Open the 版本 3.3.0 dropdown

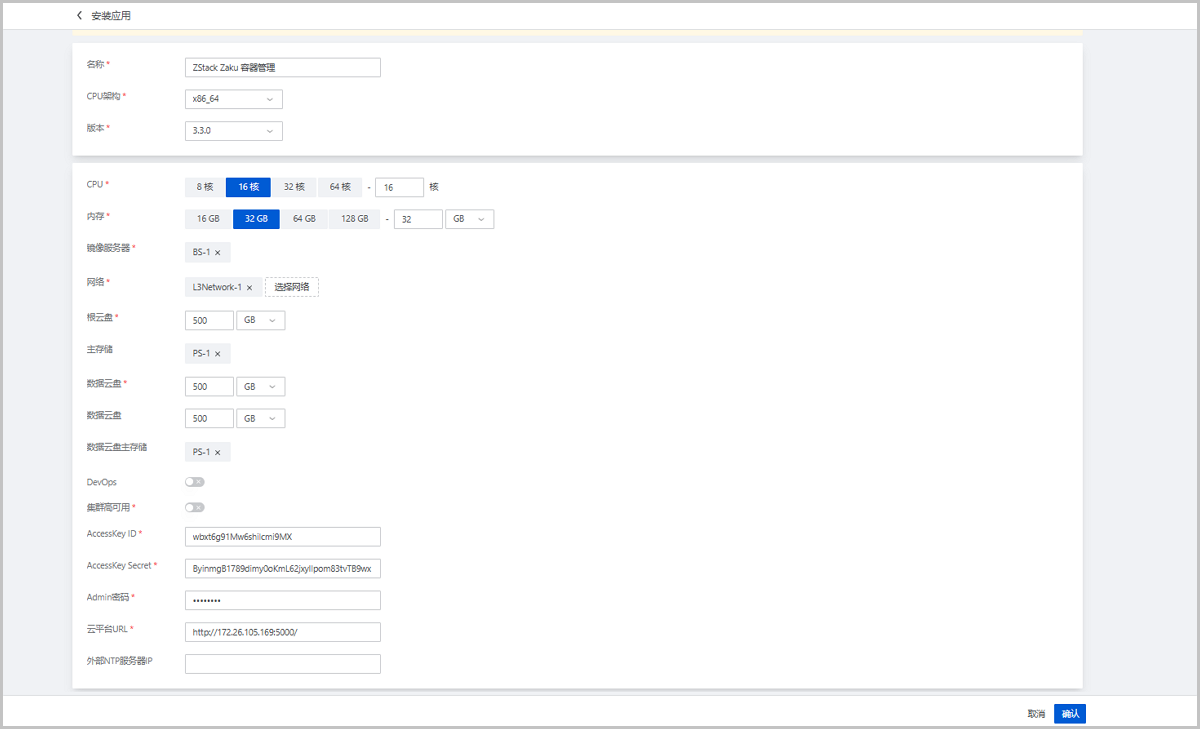(234, 131)
